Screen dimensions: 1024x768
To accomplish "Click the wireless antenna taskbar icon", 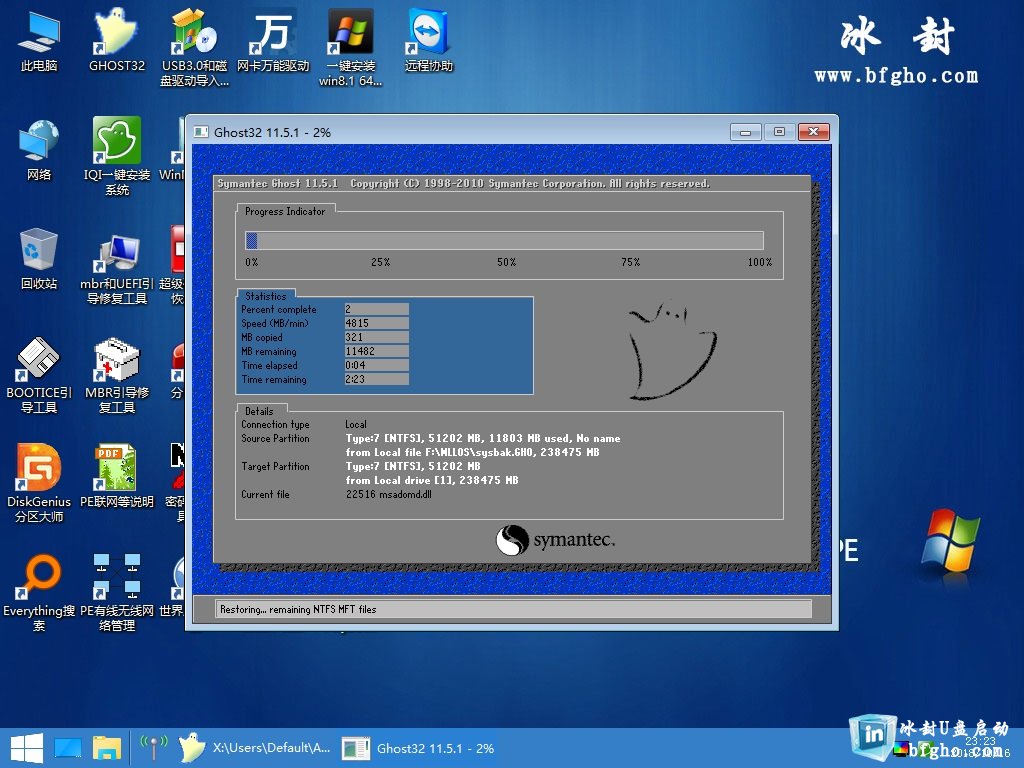I will pyautogui.click(x=154, y=748).
